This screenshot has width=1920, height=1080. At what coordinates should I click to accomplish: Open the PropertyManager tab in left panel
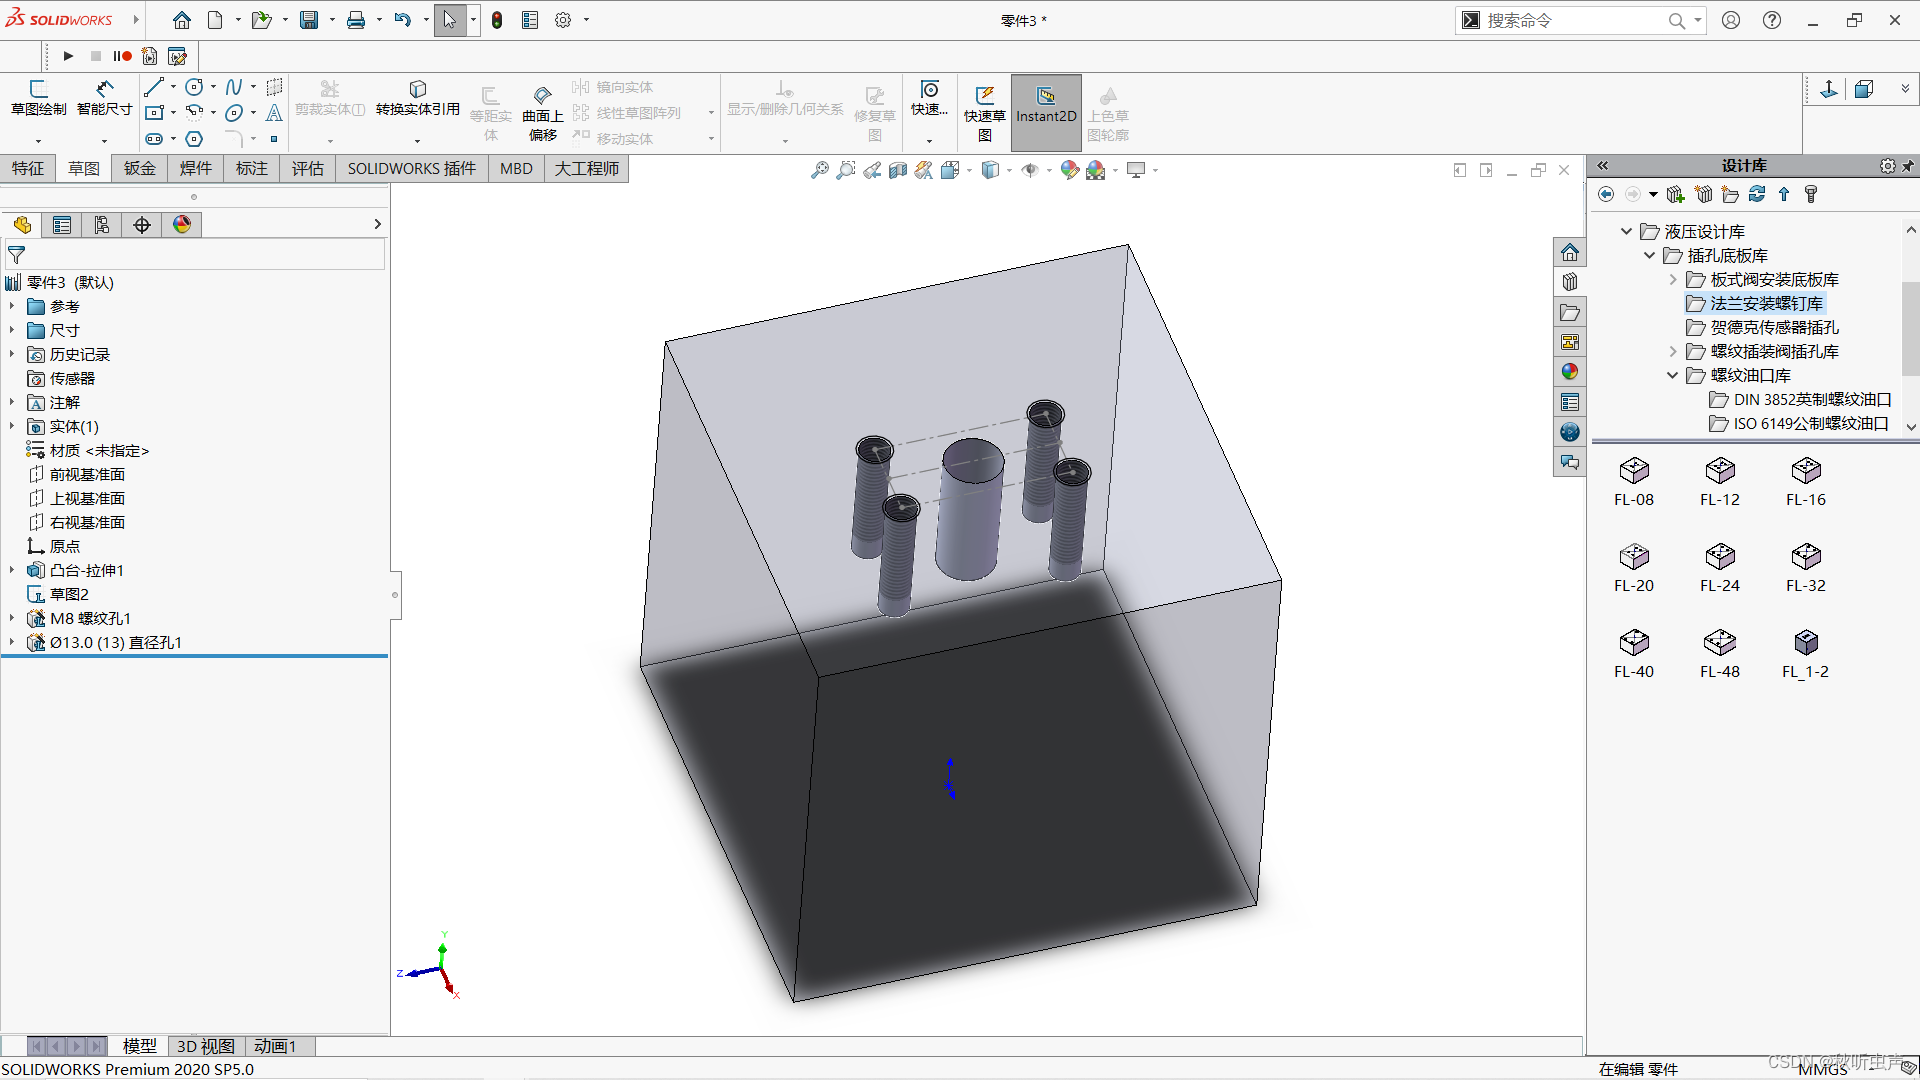(62, 225)
